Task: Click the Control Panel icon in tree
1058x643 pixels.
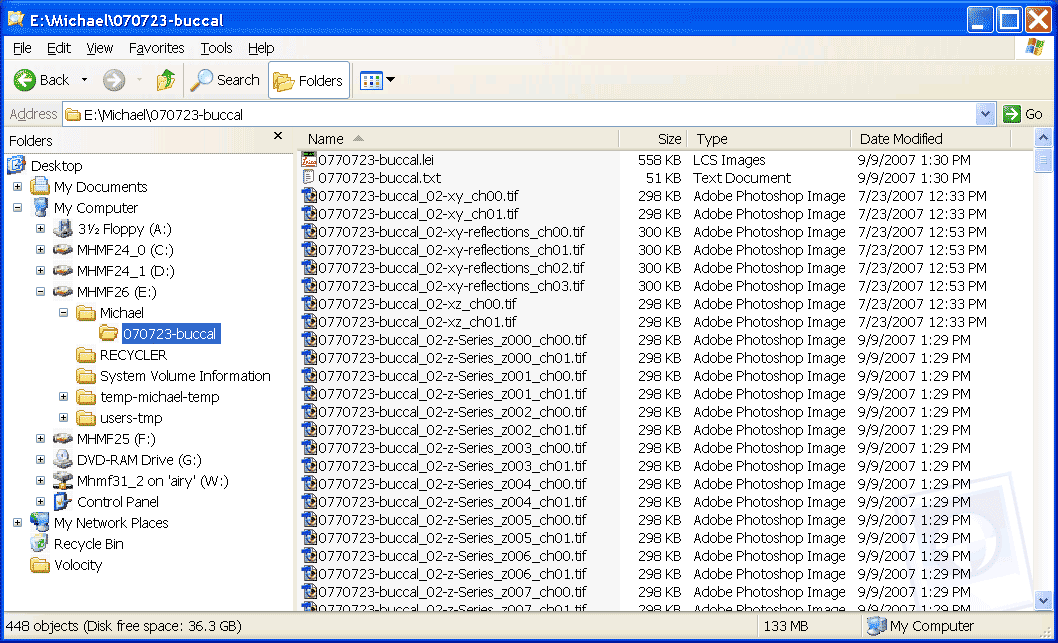Action: point(62,502)
